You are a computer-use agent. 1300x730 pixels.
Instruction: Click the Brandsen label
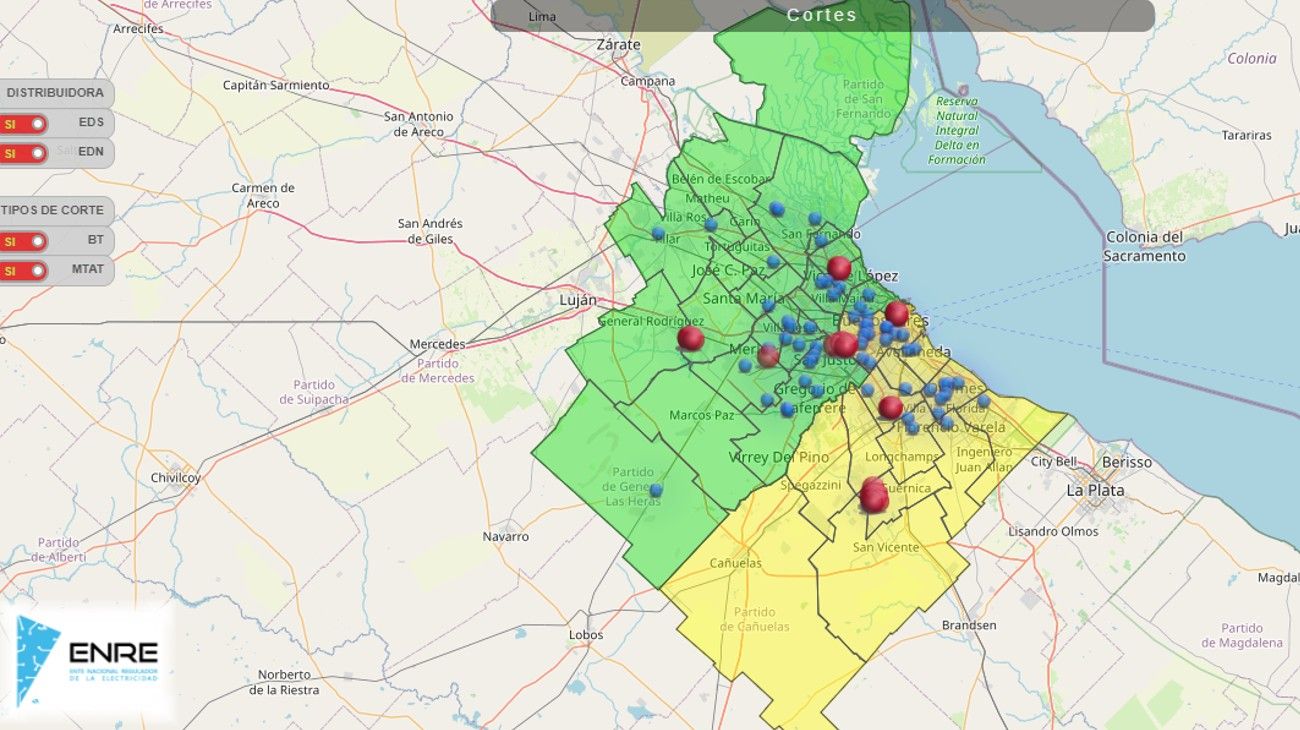(x=969, y=625)
